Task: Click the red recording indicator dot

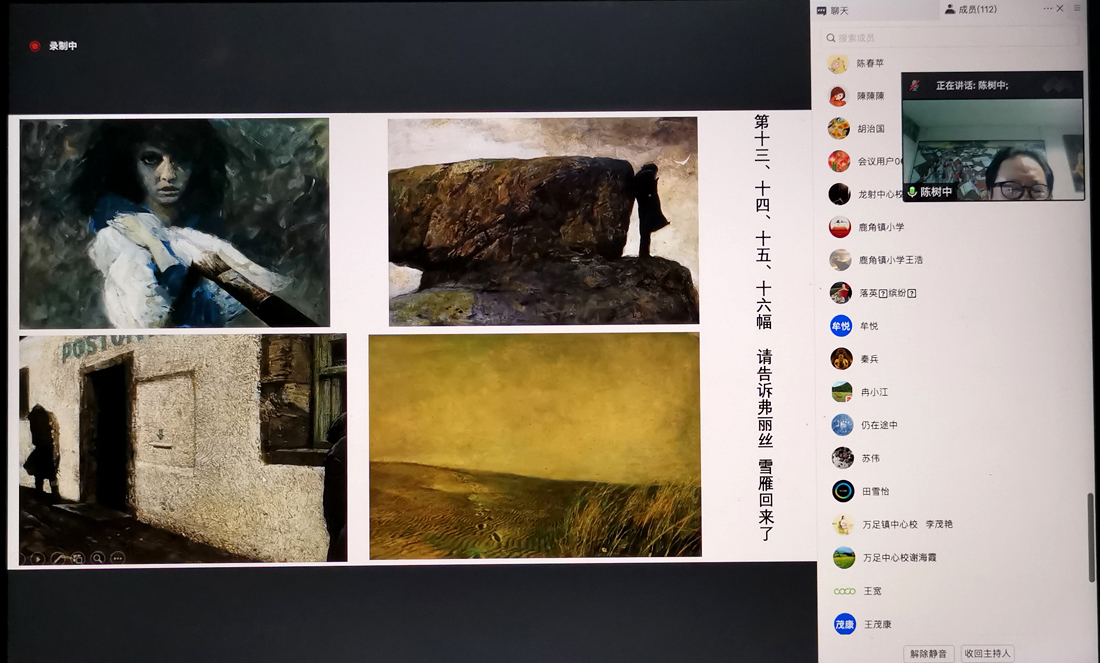Action: 34,46
